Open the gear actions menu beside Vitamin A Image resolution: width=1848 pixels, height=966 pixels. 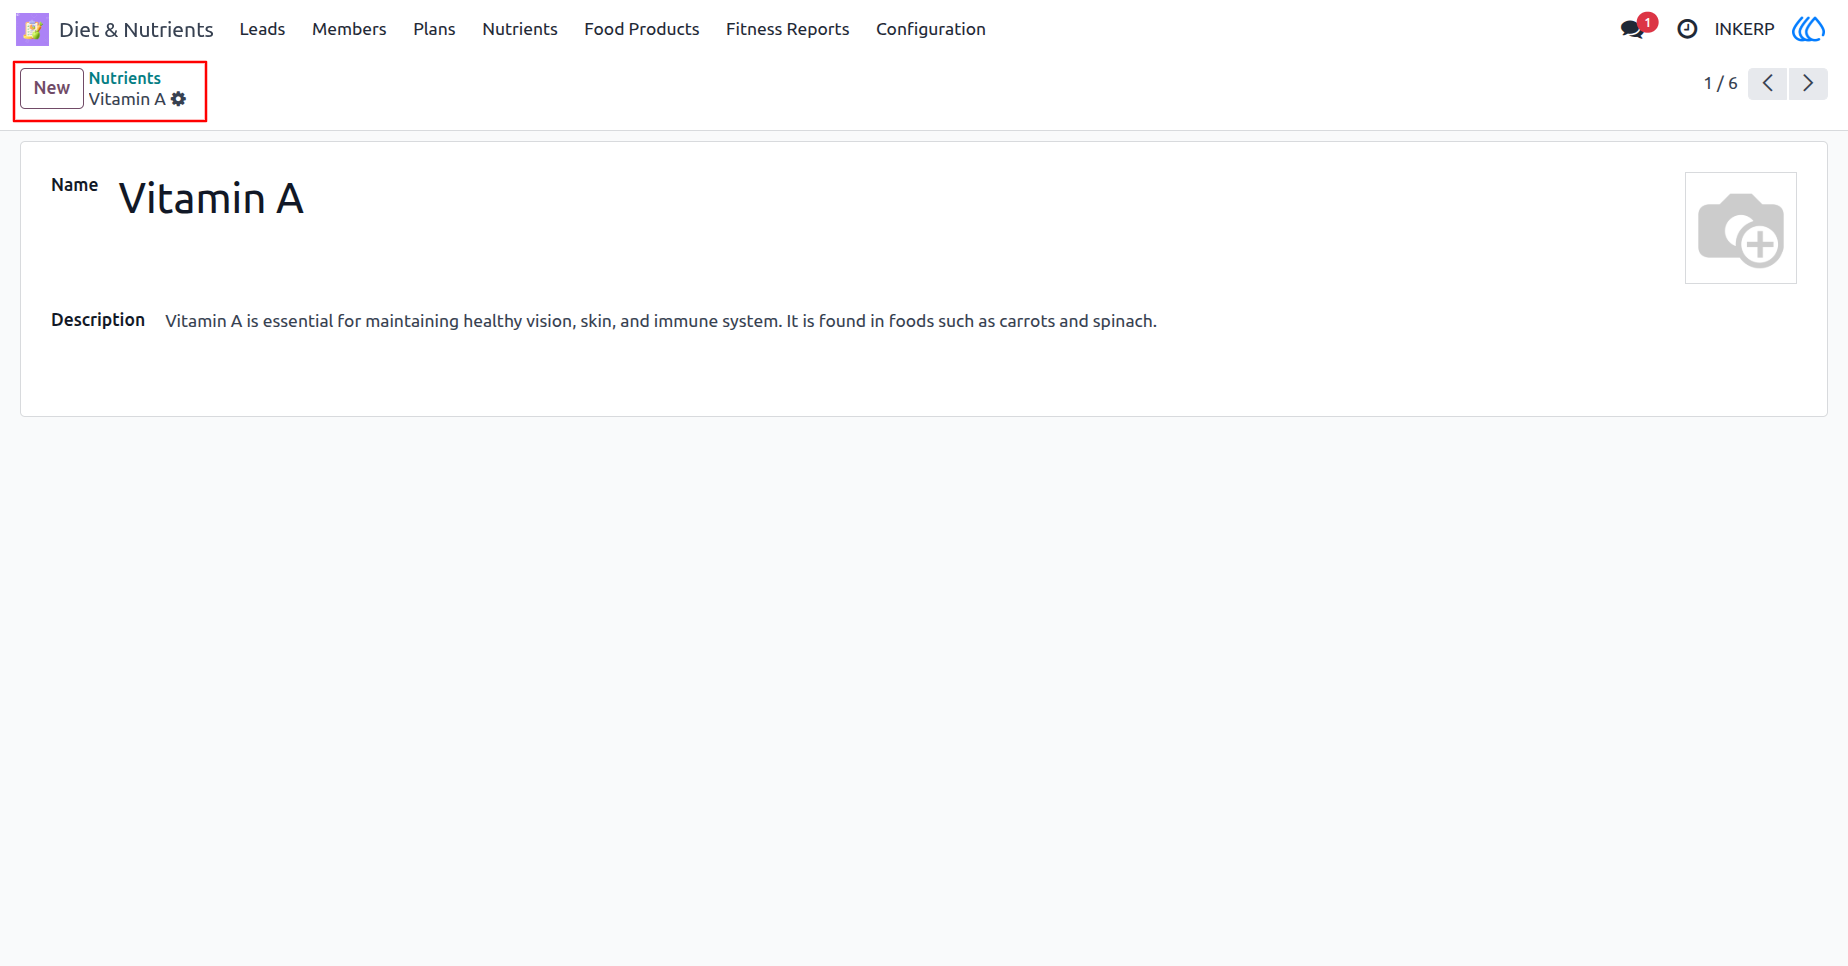[x=179, y=99]
